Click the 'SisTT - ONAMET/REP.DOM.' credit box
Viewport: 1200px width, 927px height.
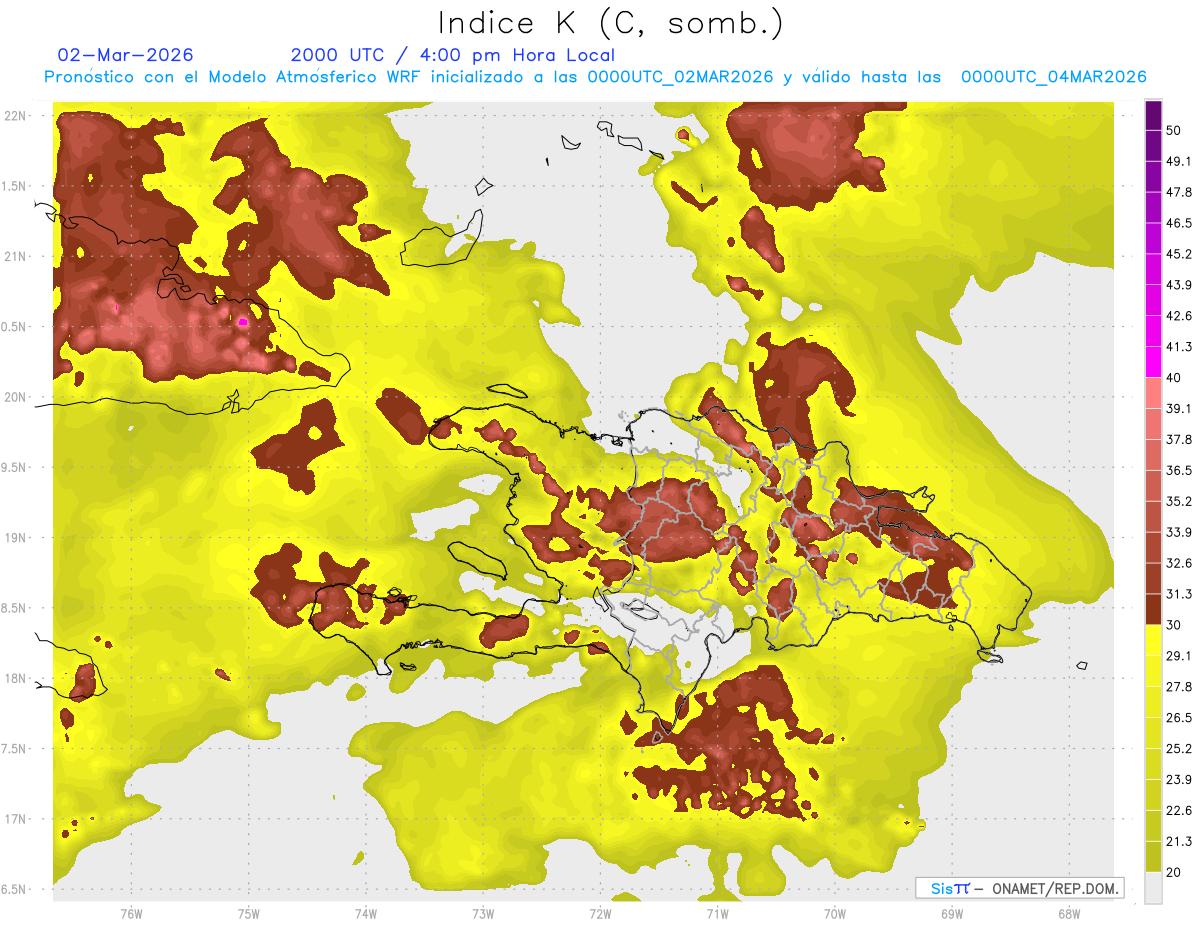[x=1019, y=888]
